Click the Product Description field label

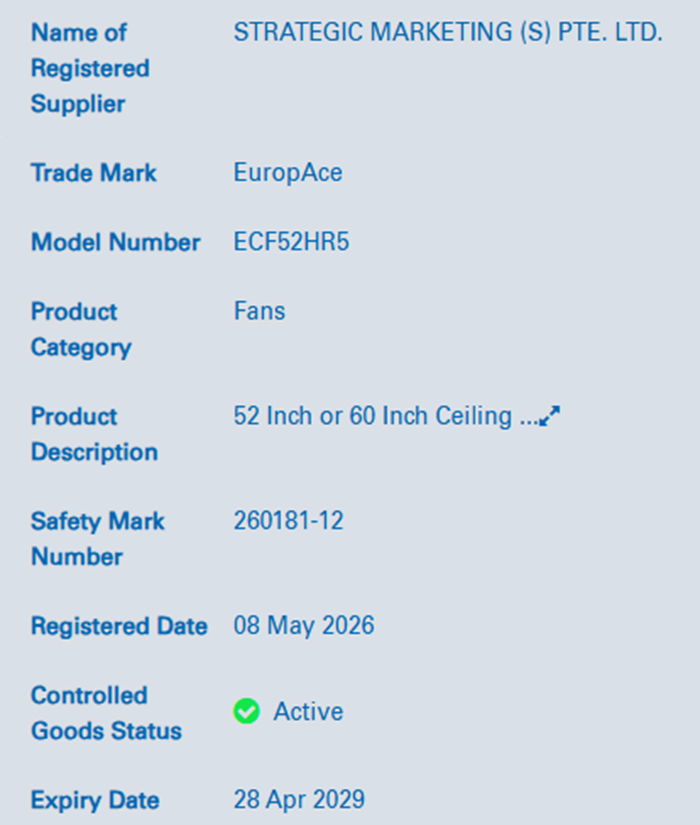pyautogui.click(x=95, y=434)
